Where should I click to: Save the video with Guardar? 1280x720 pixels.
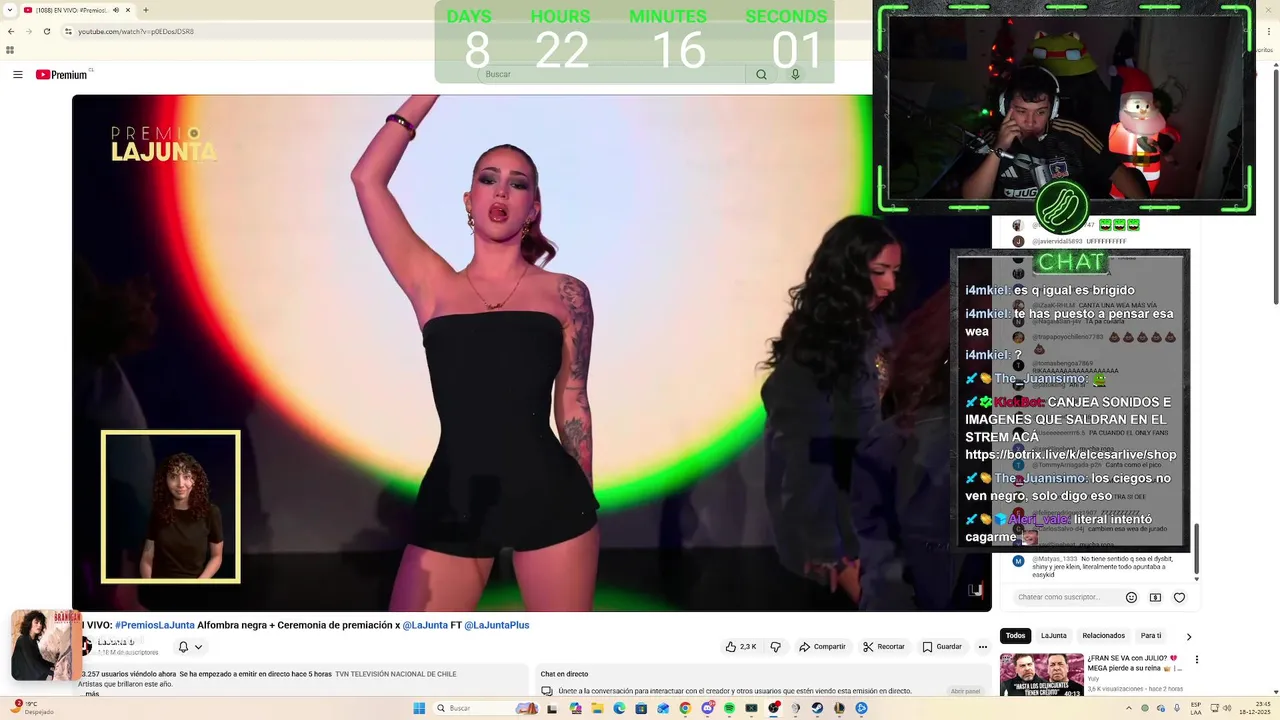(x=942, y=647)
